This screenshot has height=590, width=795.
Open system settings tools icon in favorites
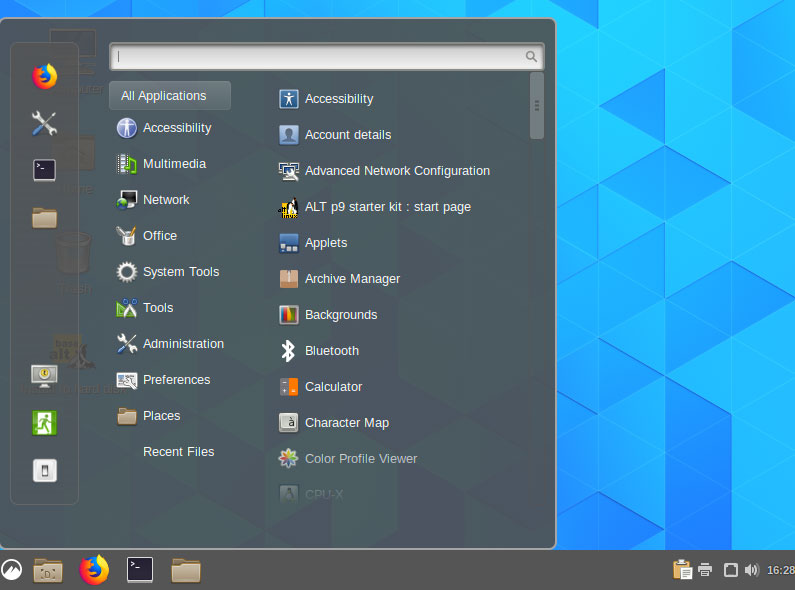tap(44, 124)
